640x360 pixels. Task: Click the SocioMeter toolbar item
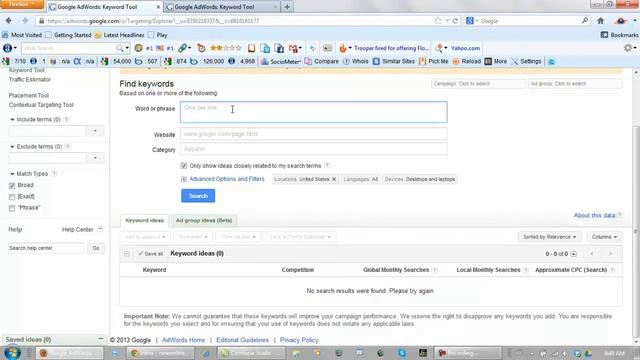click(x=281, y=62)
